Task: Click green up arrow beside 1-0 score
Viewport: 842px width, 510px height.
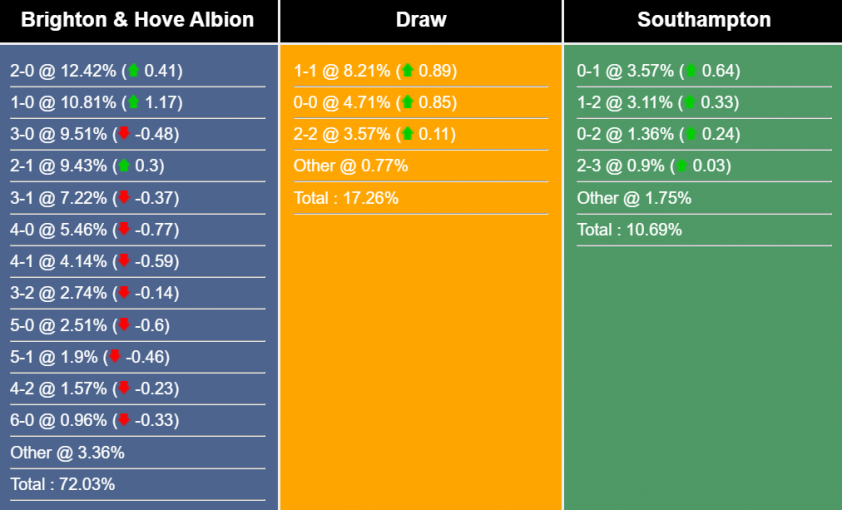Action: 133,102
